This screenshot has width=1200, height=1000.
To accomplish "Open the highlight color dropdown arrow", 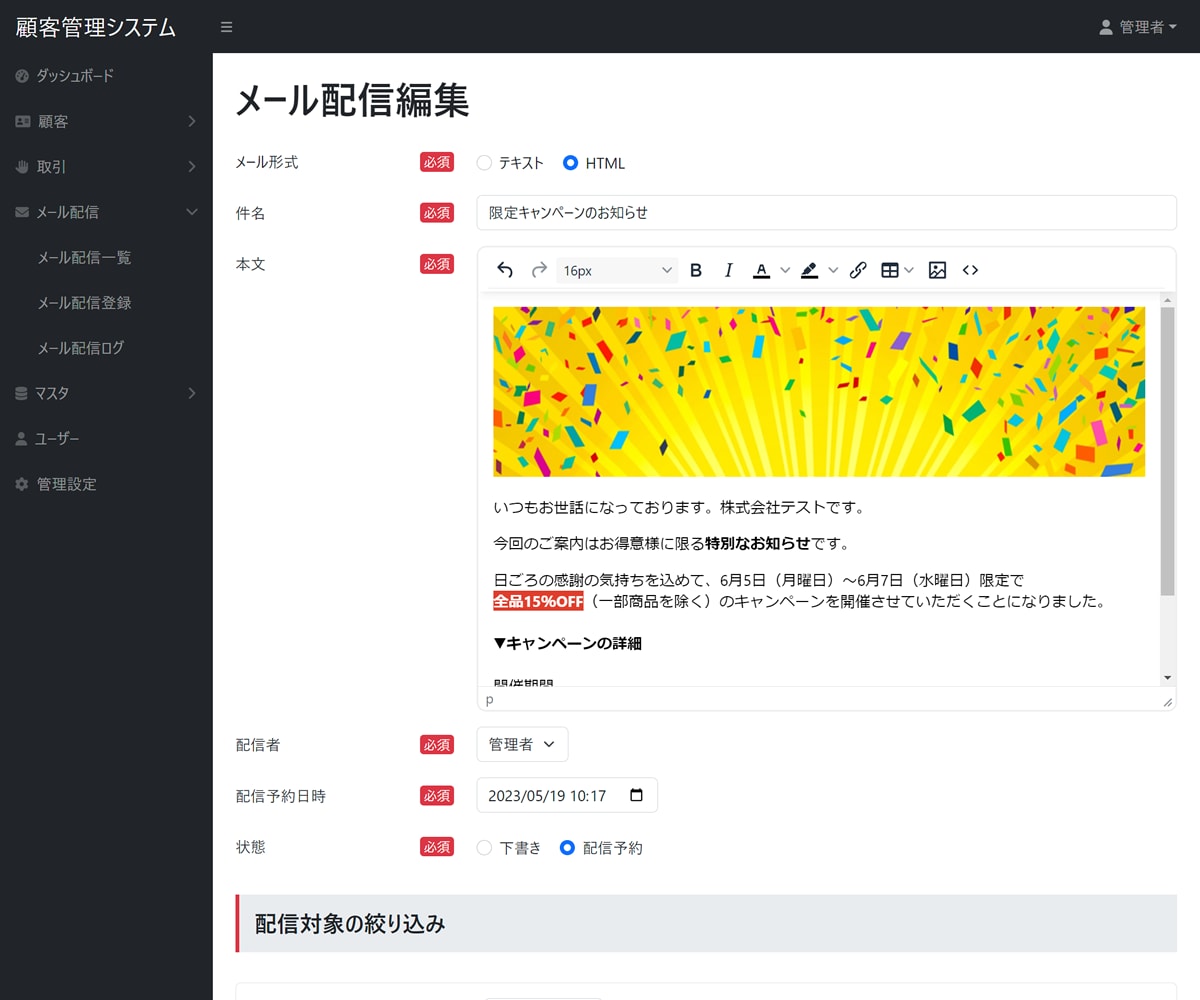I will coord(833,270).
